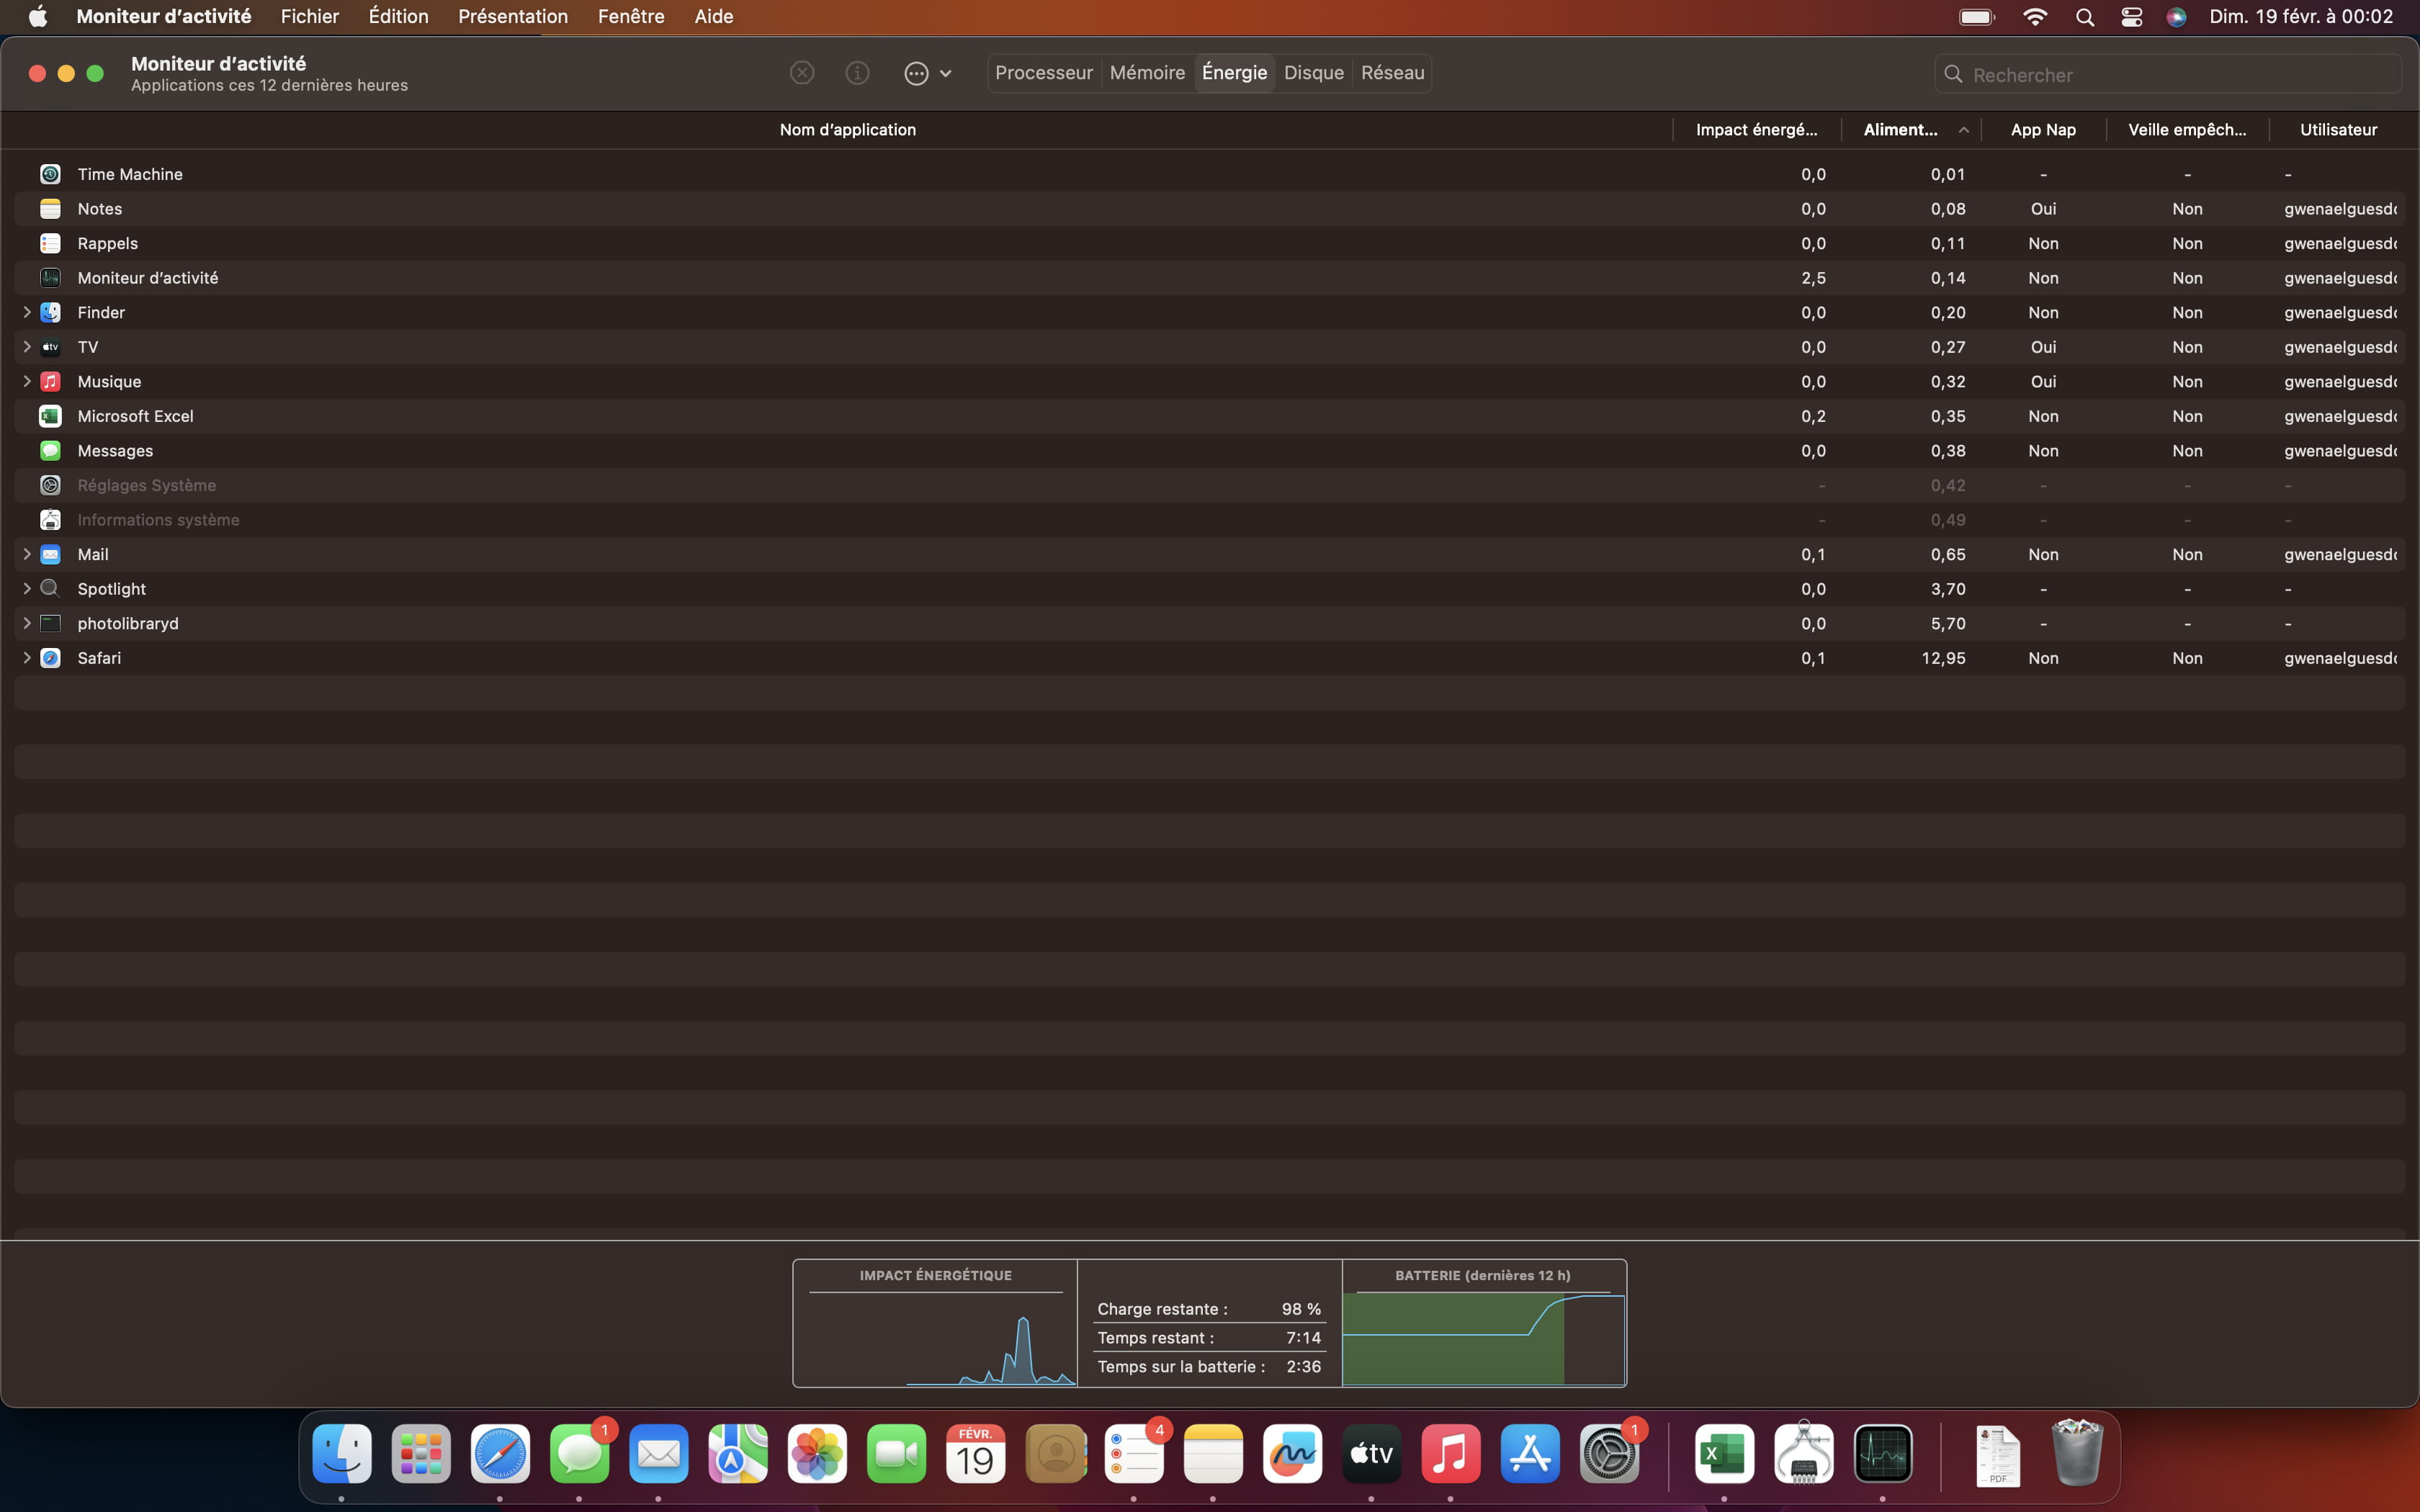Select the Time Machine row icon
The width and height of the screenshot is (2420, 1512).
pyautogui.click(x=50, y=174)
